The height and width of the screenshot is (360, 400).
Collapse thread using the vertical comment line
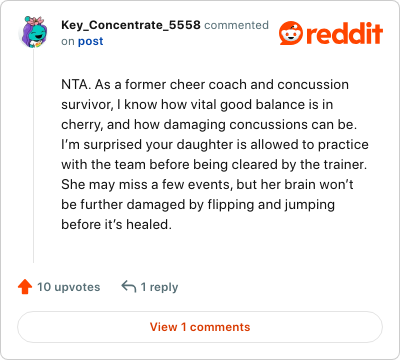33,157
